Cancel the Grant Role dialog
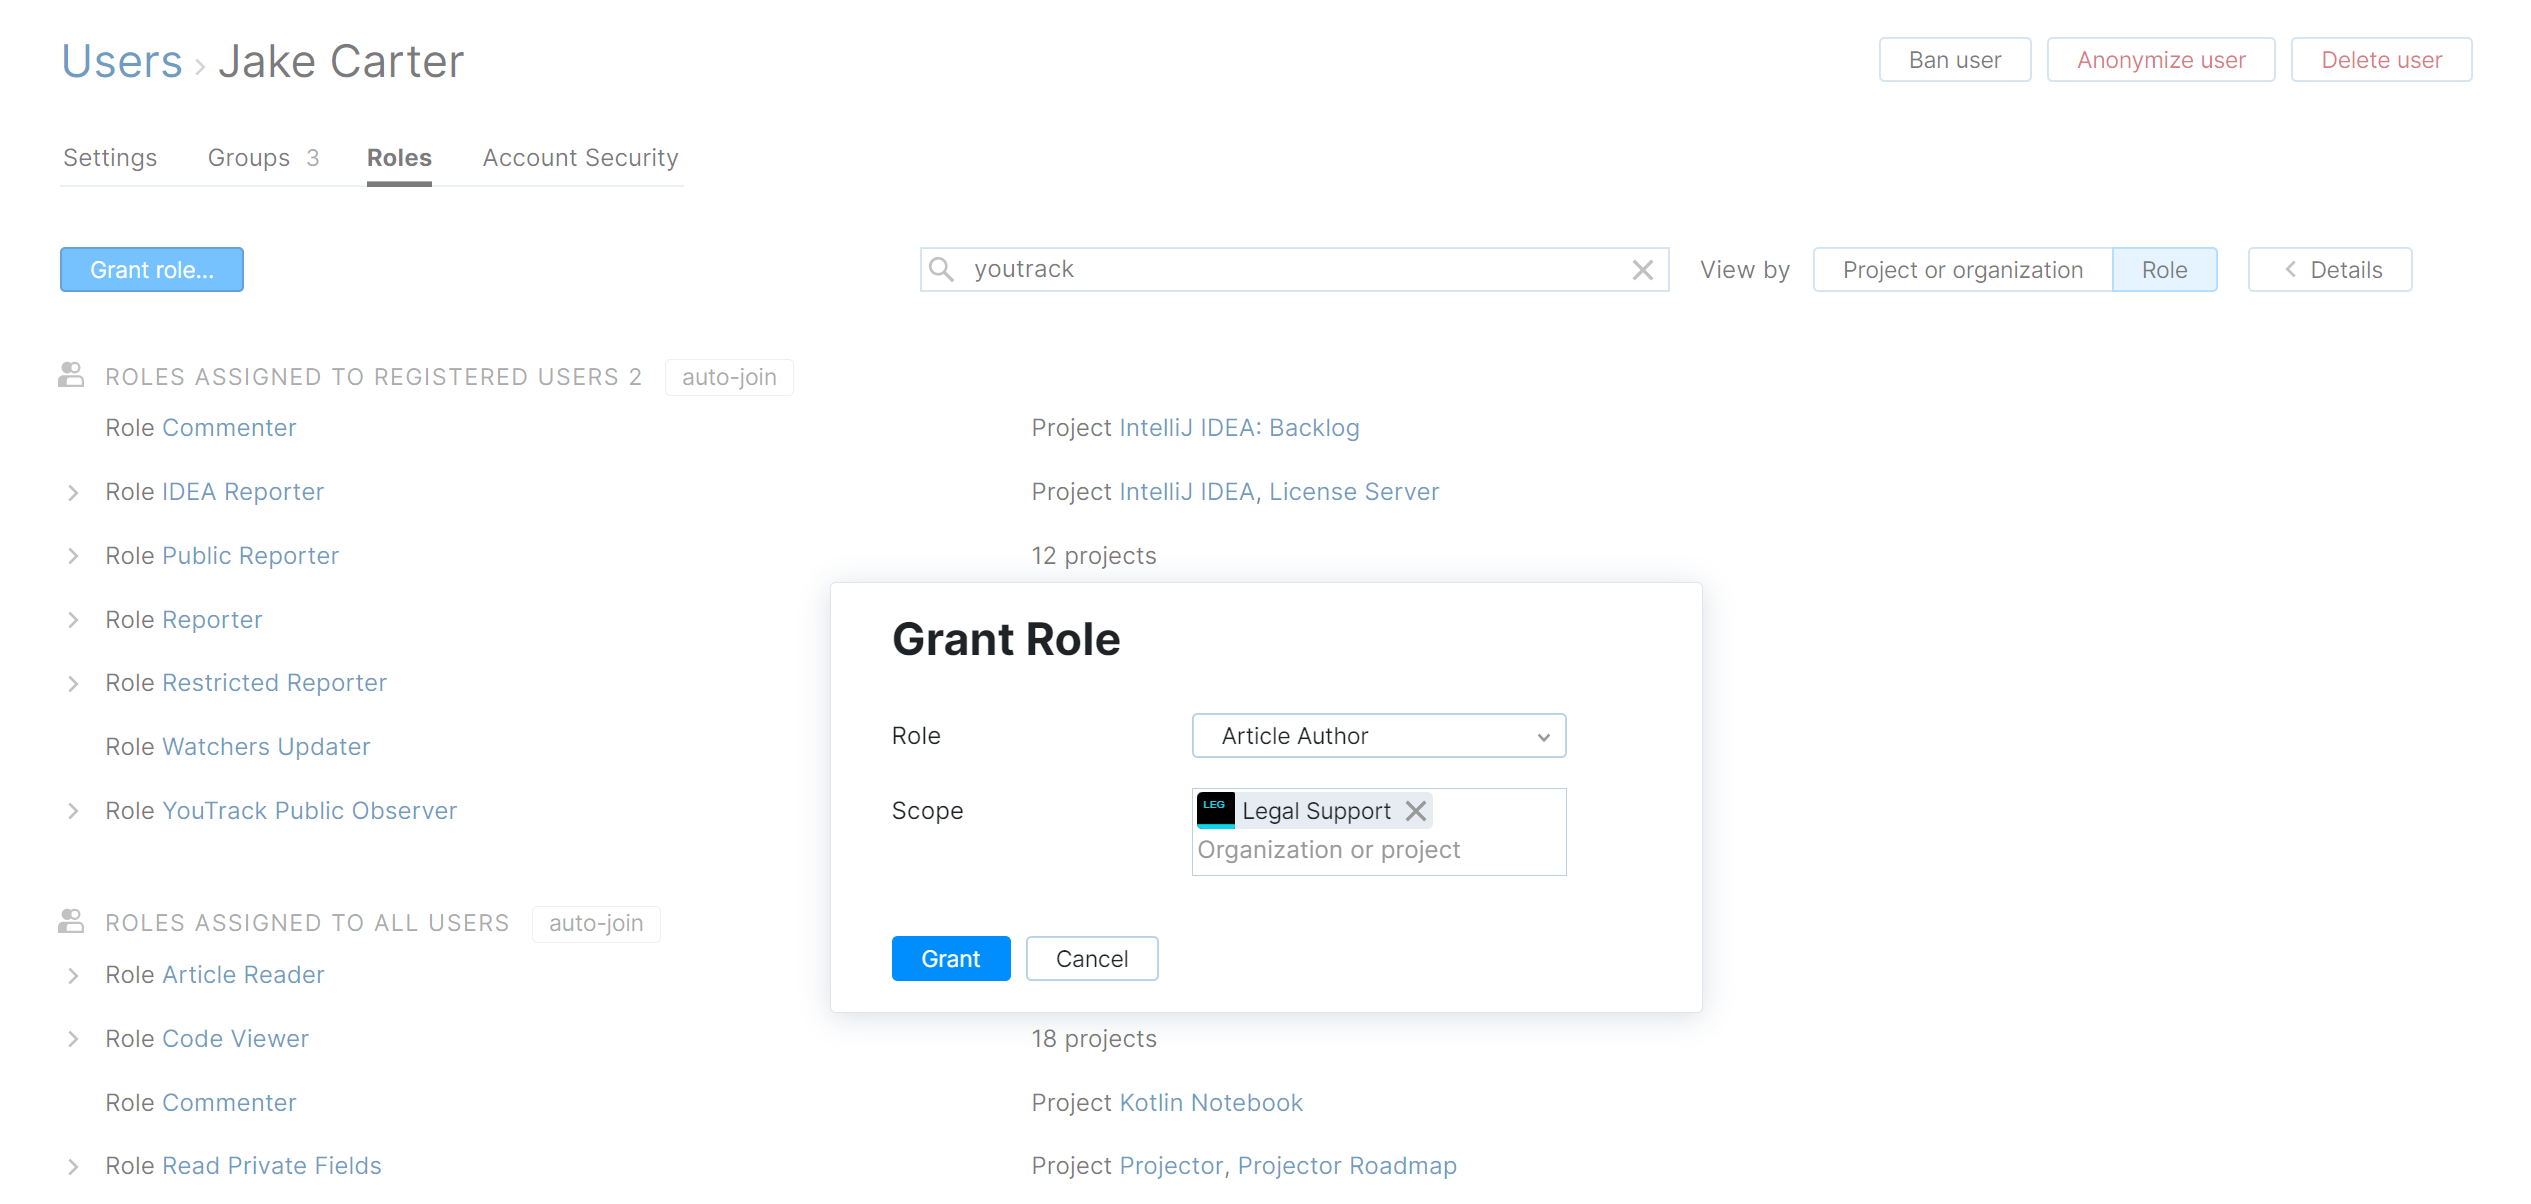This screenshot has height=1204, width=2531. 1091,959
